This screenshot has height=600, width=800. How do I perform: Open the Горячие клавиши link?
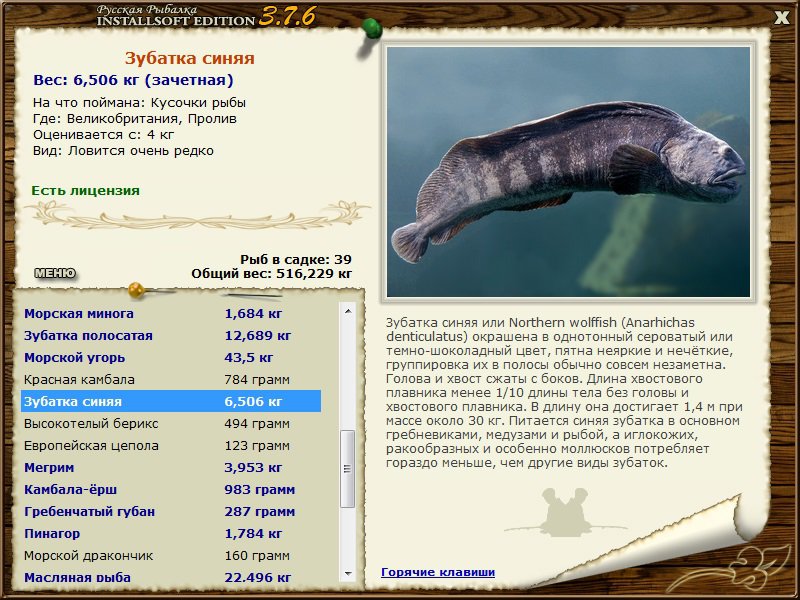437,572
